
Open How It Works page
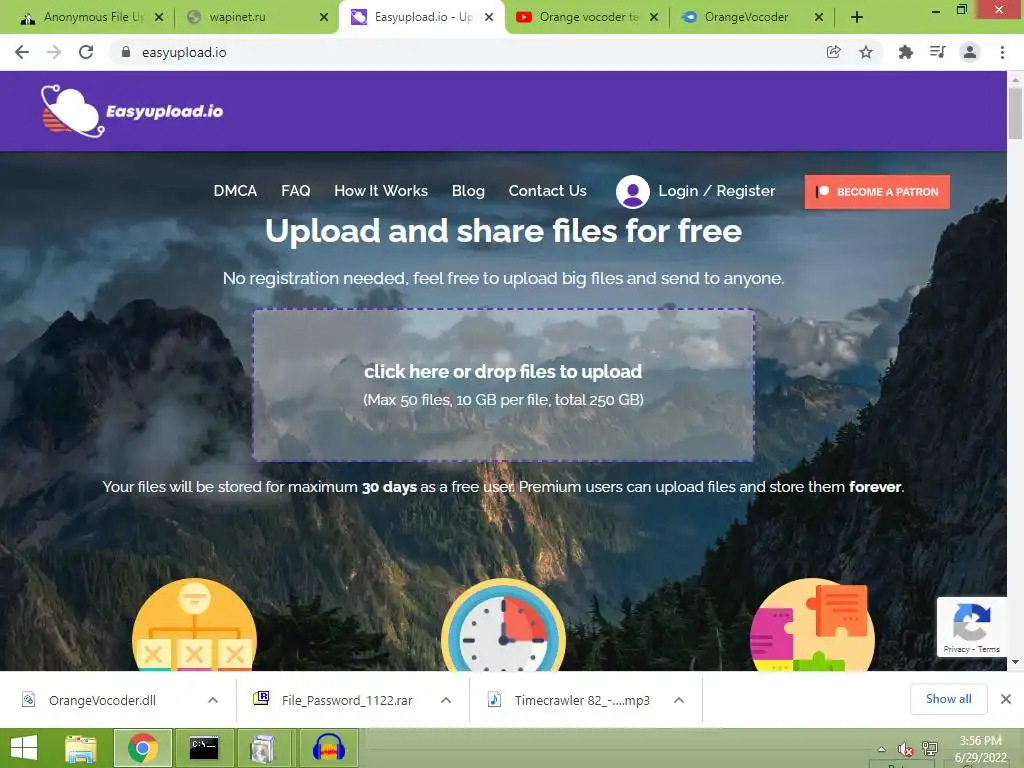(381, 191)
